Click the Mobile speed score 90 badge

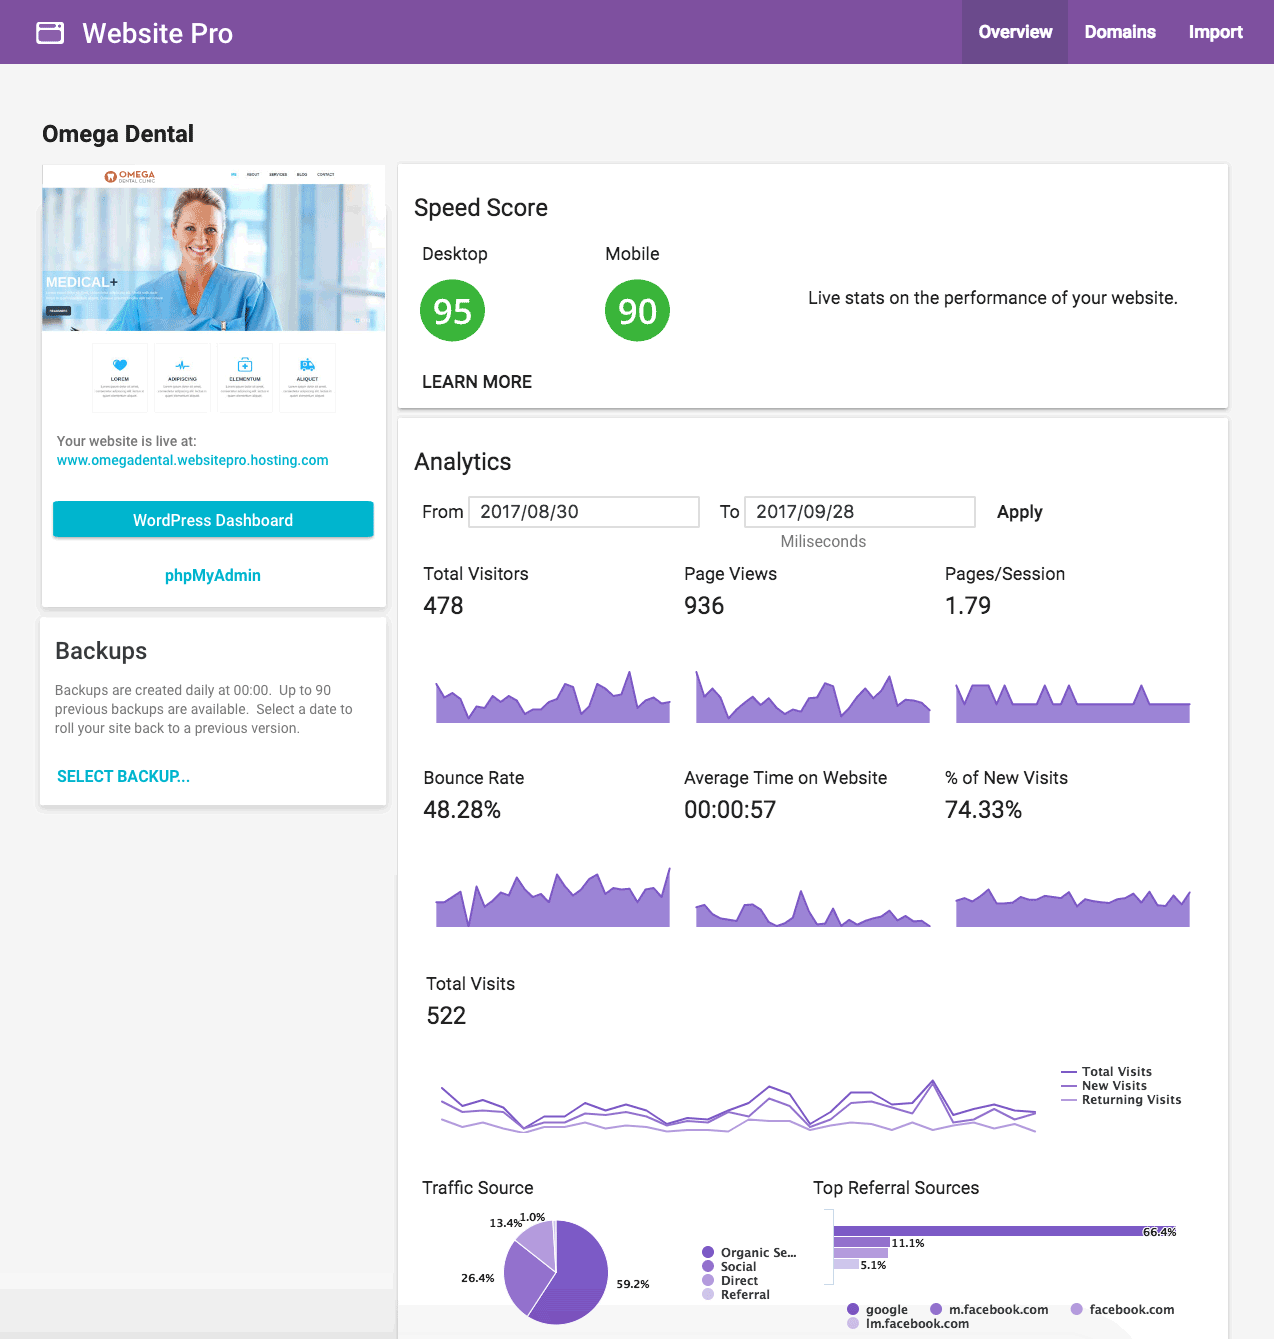coord(637,311)
